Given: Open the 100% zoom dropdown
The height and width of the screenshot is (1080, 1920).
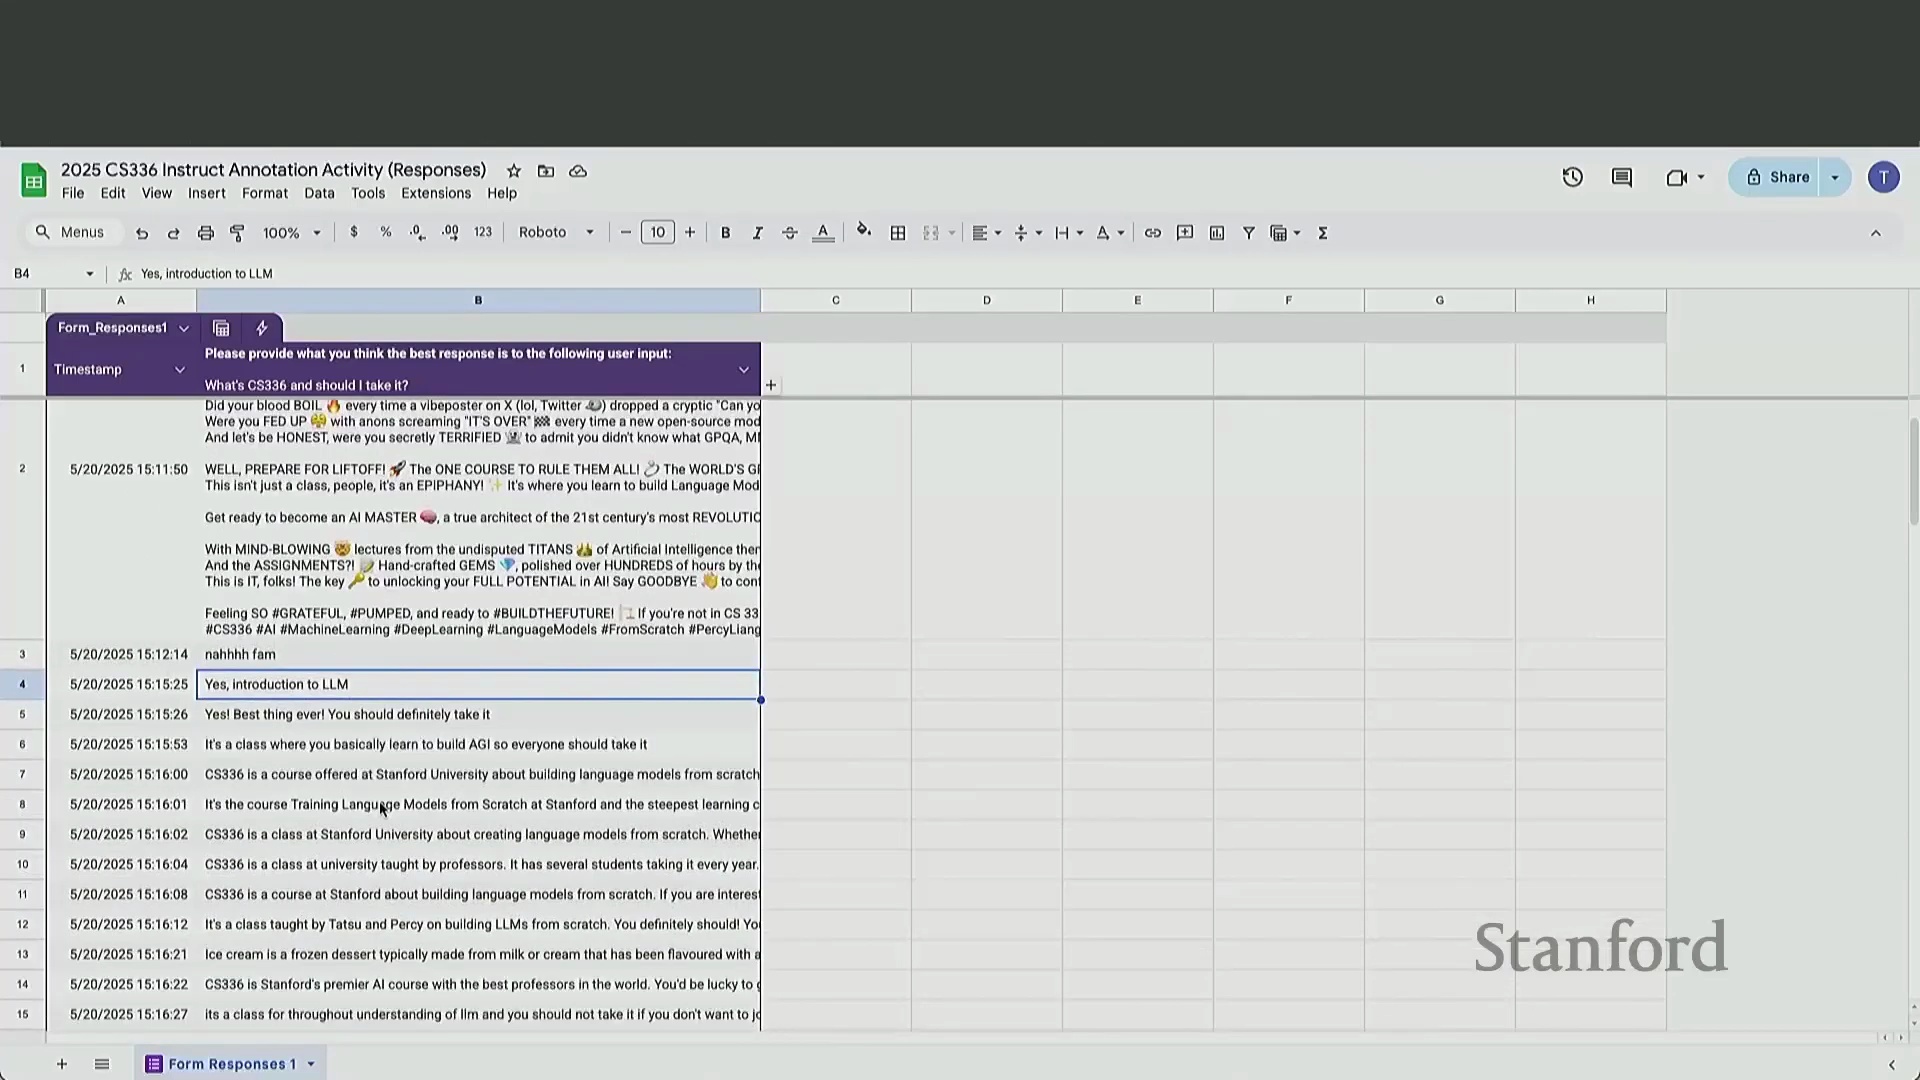Looking at the screenshot, I should [291, 233].
